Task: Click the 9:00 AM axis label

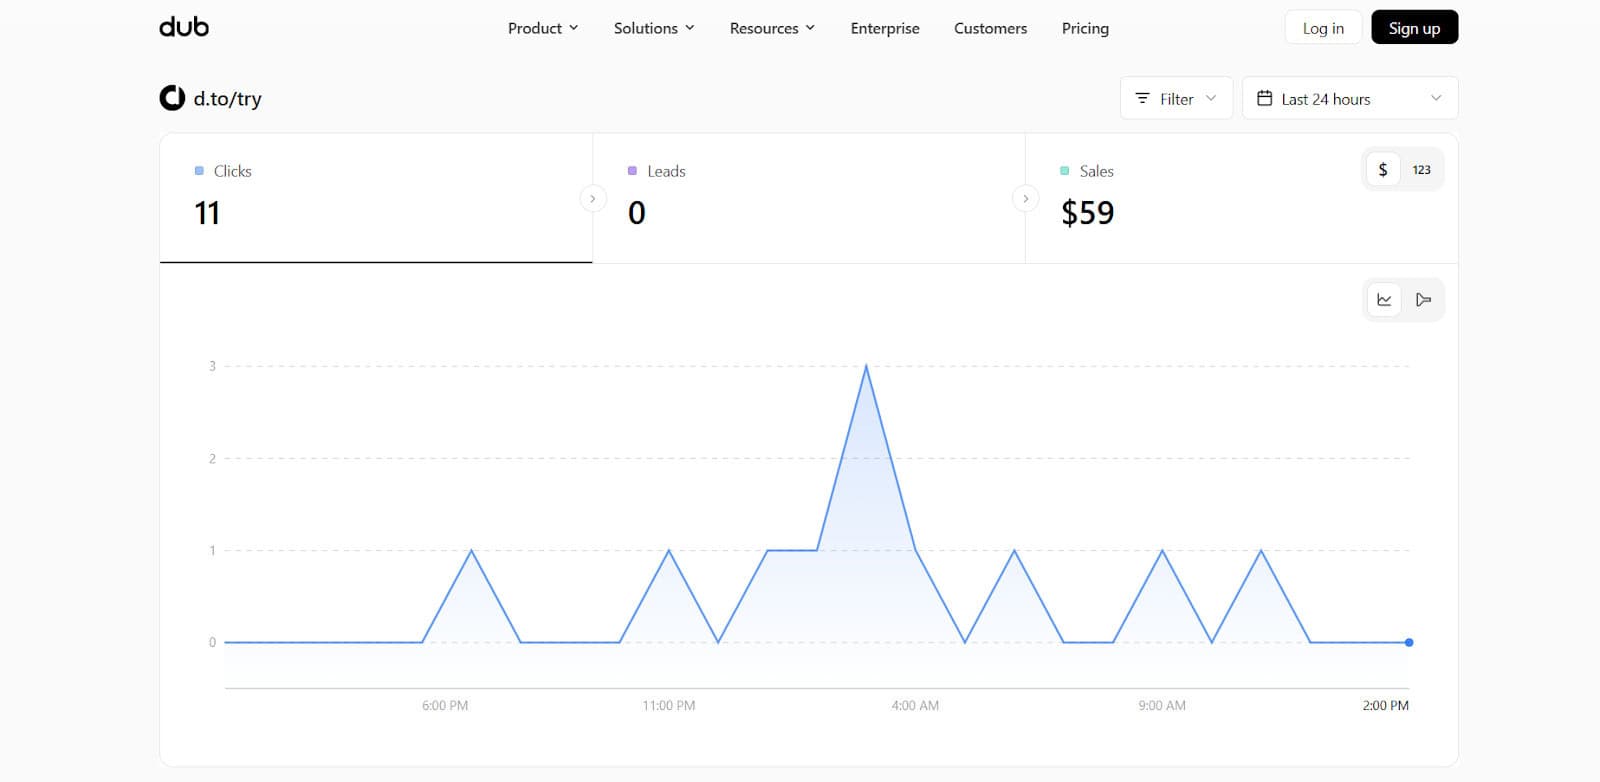Action: pyautogui.click(x=1162, y=705)
